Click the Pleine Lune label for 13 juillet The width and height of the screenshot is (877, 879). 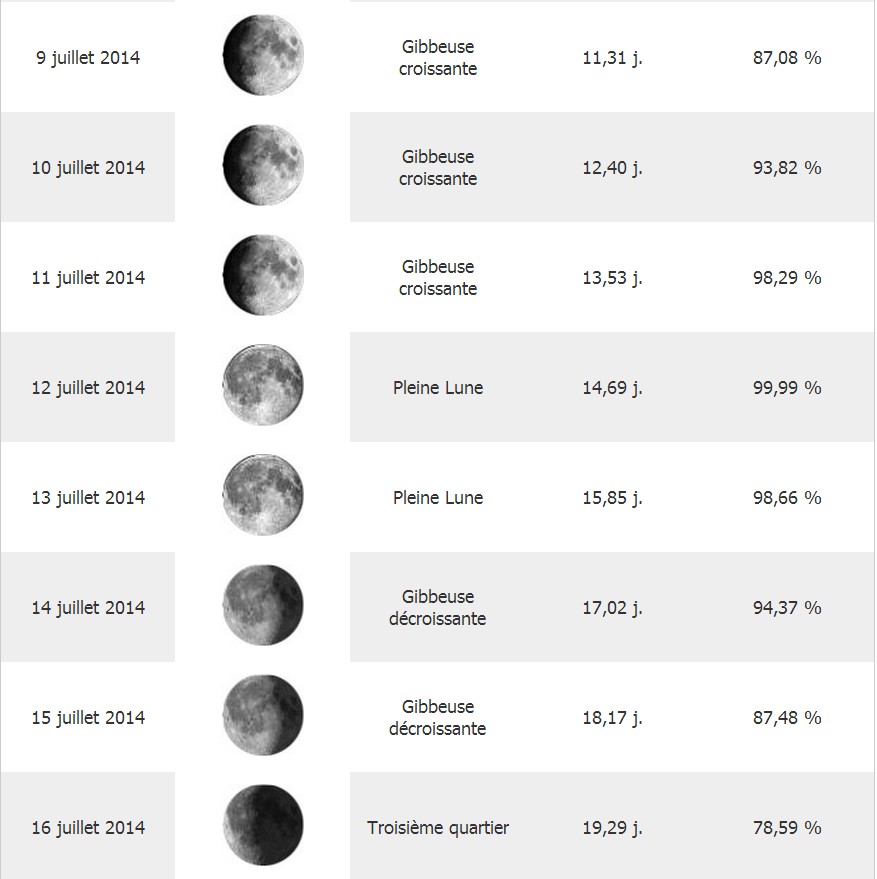(438, 497)
